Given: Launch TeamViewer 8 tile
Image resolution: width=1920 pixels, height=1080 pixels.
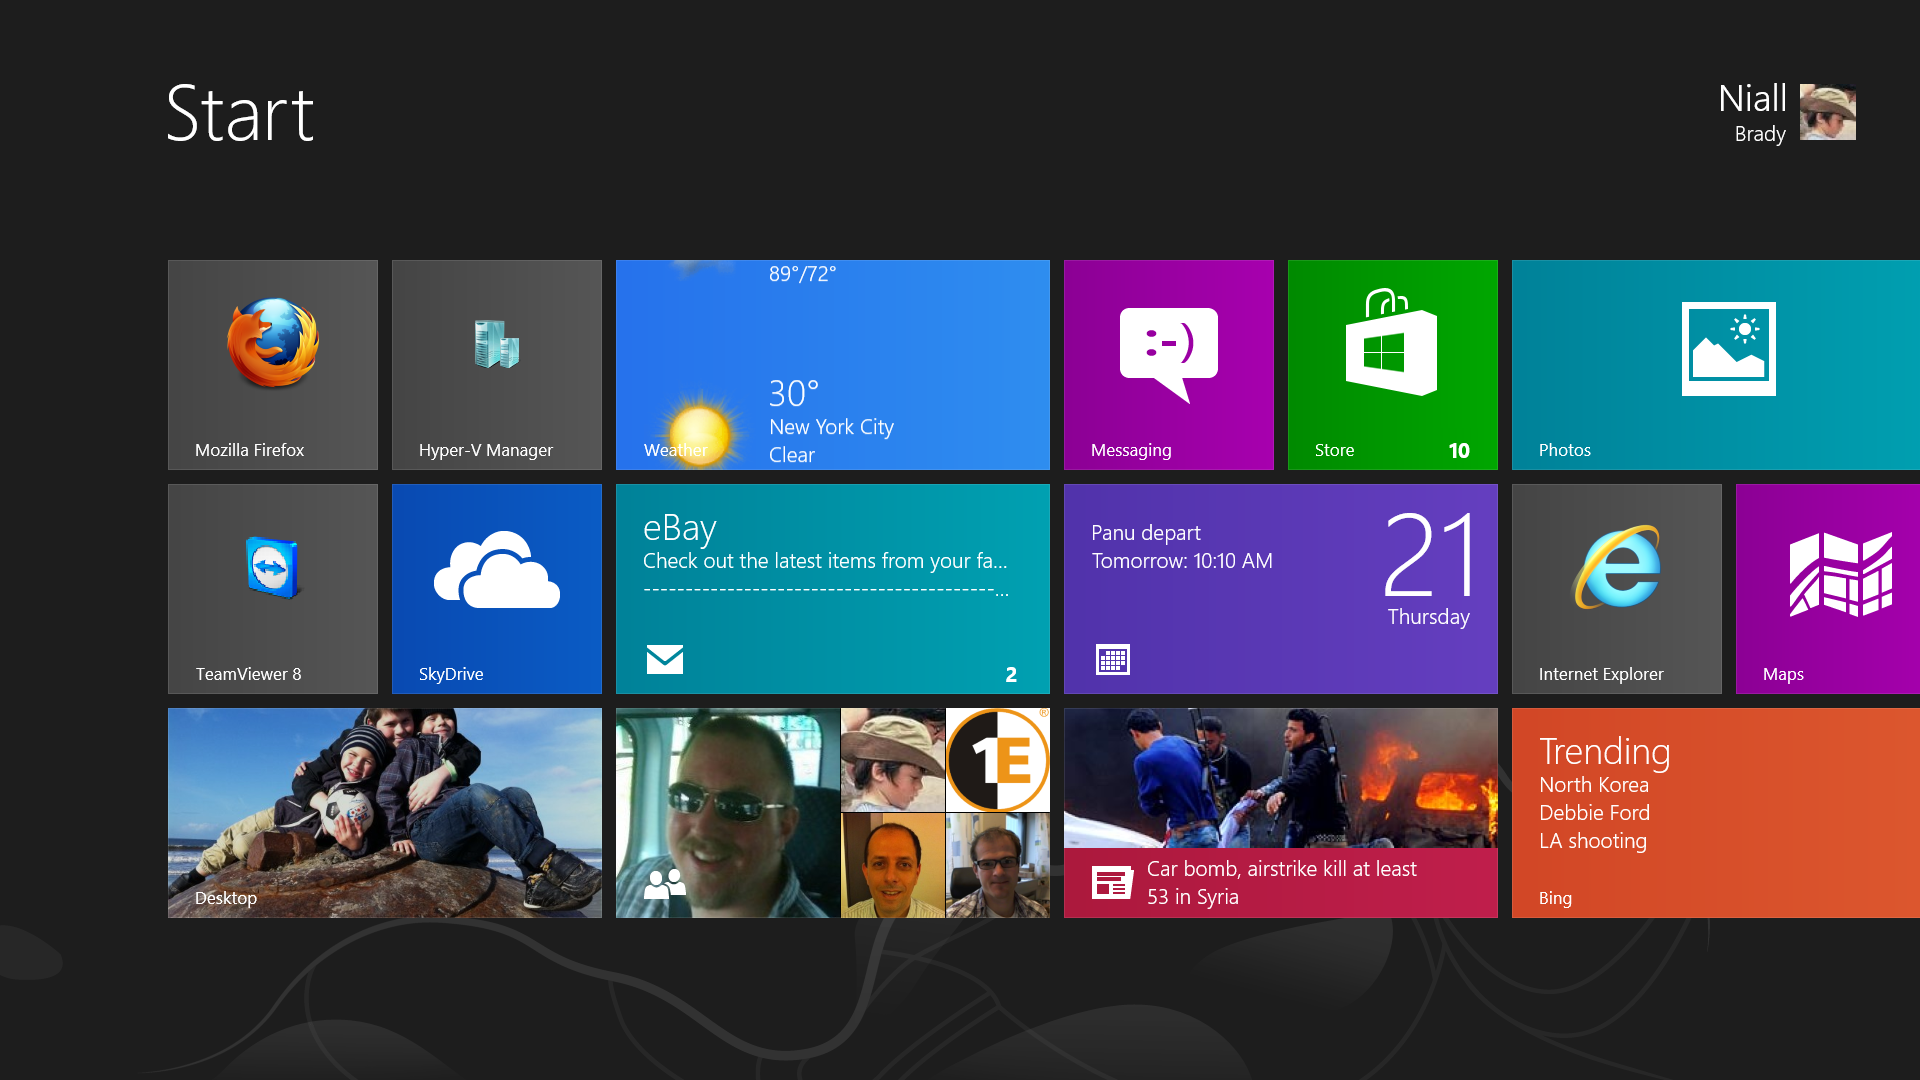Looking at the screenshot, I should point(273,589).
